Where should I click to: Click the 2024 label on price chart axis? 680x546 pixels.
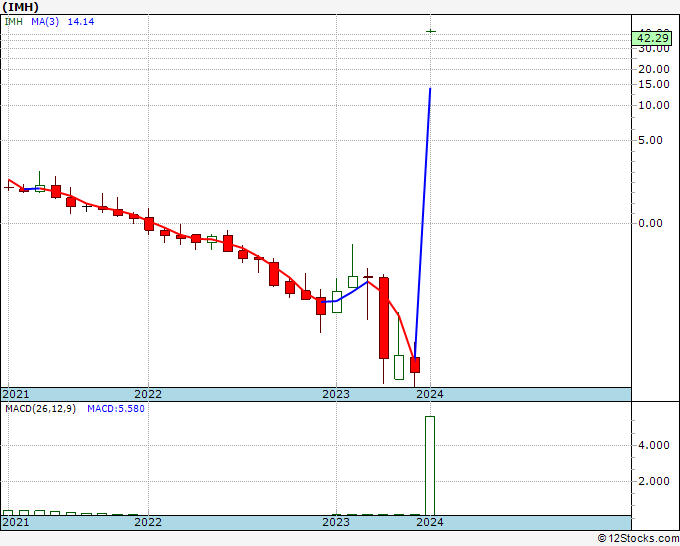(x=430, y=394)
